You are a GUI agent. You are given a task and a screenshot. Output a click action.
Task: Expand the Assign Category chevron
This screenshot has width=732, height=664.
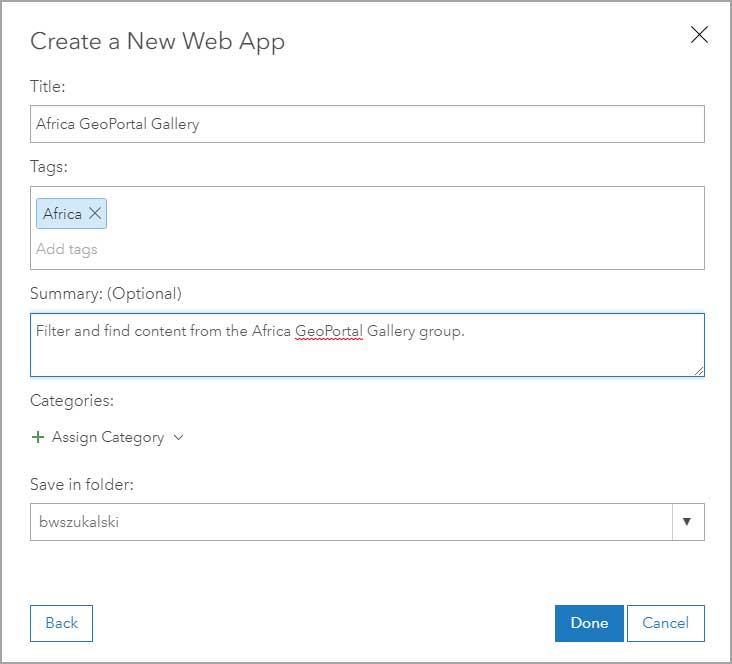179,437
